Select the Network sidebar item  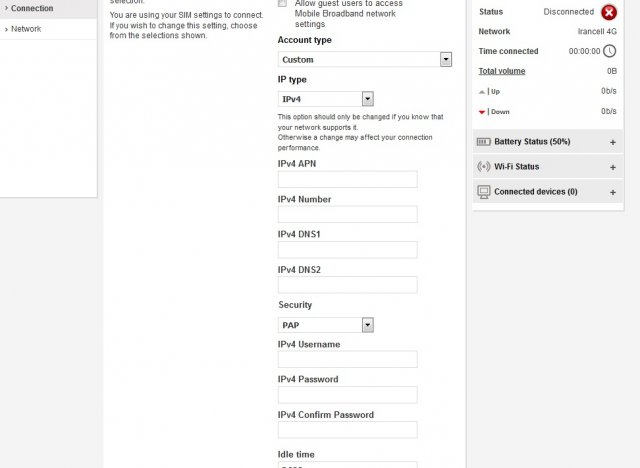coord(26,29)
